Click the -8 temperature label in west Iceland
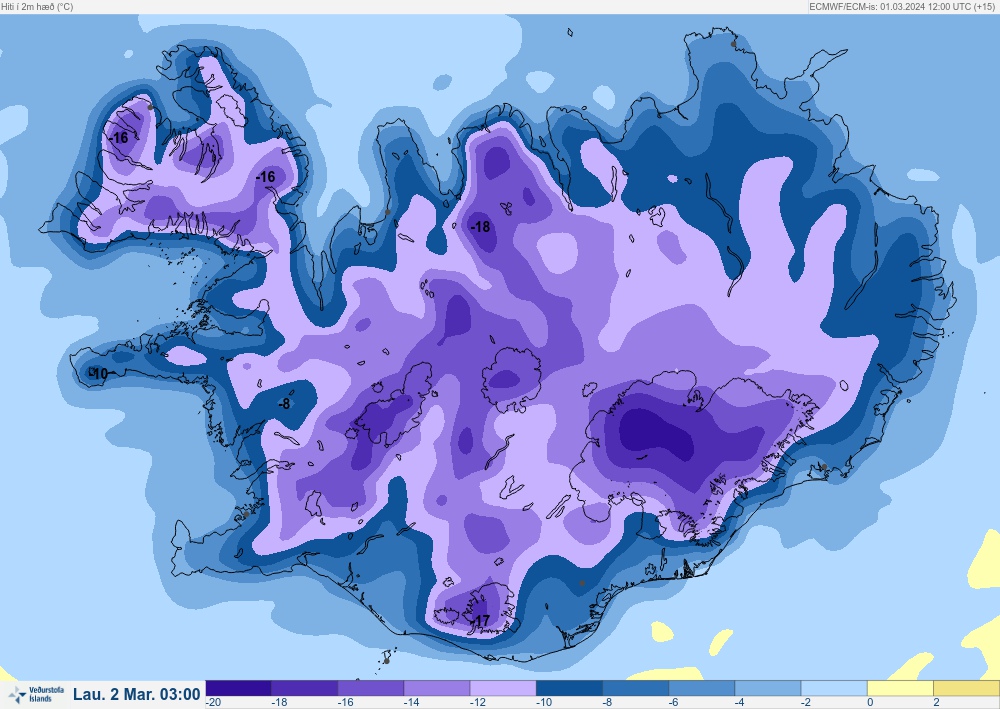 pyautogui.click(x=284, y=404)
